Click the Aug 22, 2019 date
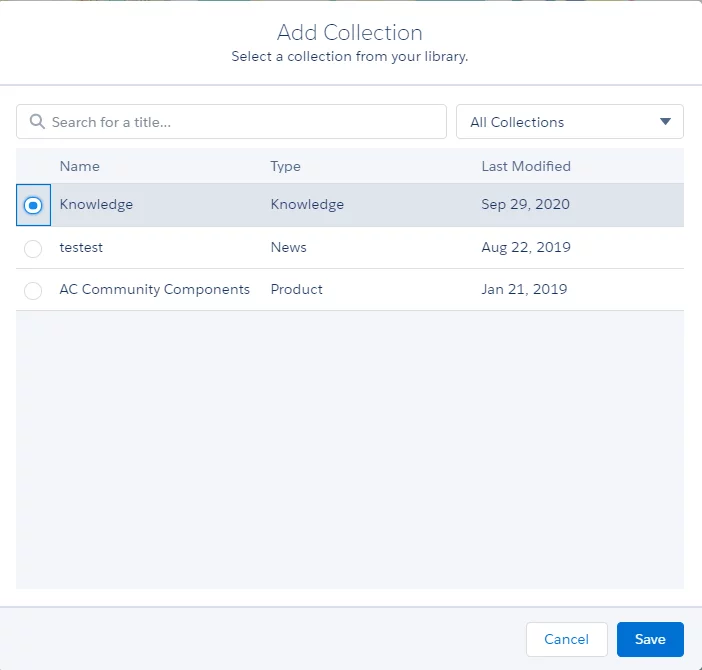The height and width of the screenshot is (670, 702). [526, 248]
